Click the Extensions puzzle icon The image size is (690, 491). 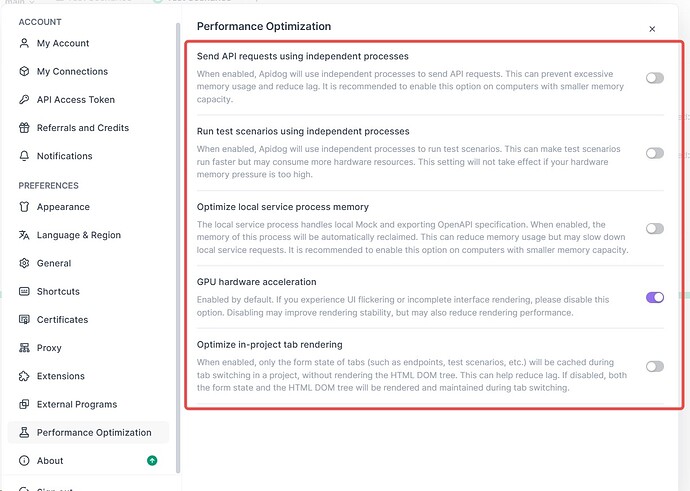[24, 376]
